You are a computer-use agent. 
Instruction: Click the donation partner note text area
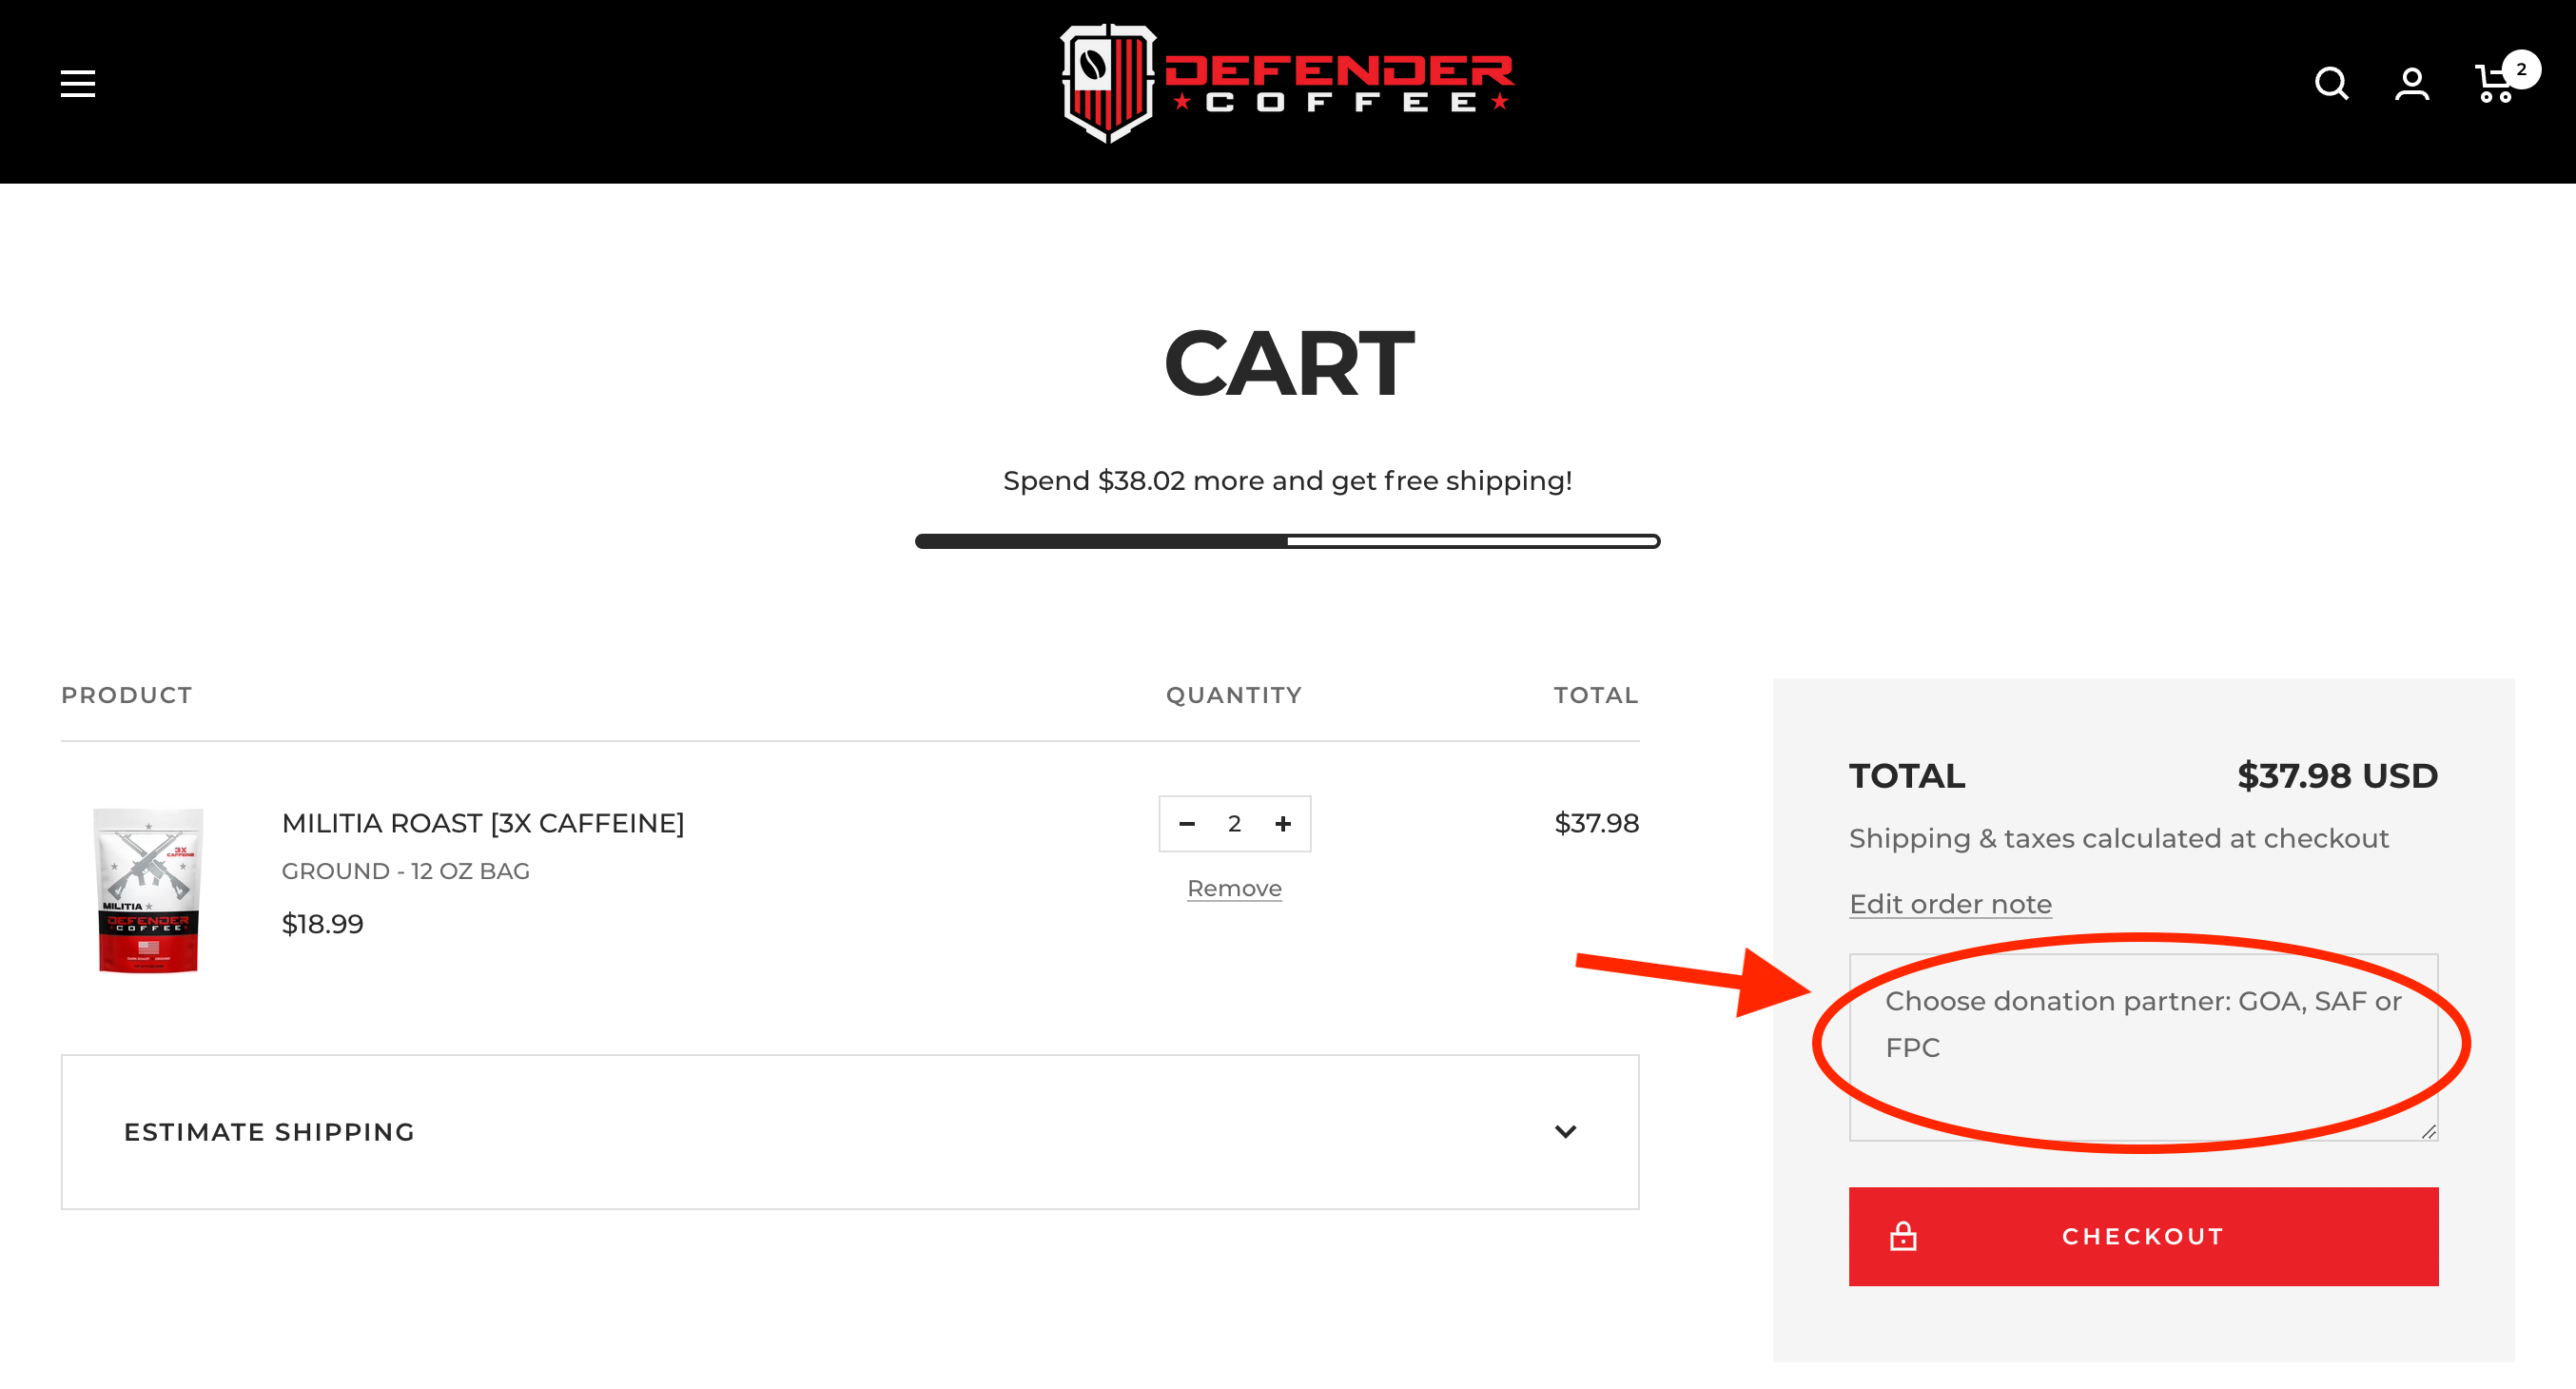2142,1046
